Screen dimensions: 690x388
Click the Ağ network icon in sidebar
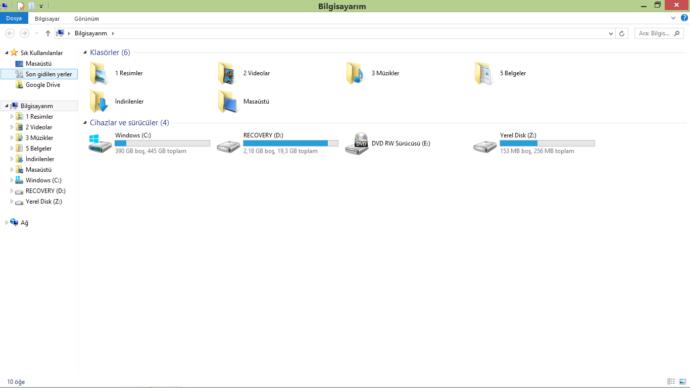[x=14, y=222]
